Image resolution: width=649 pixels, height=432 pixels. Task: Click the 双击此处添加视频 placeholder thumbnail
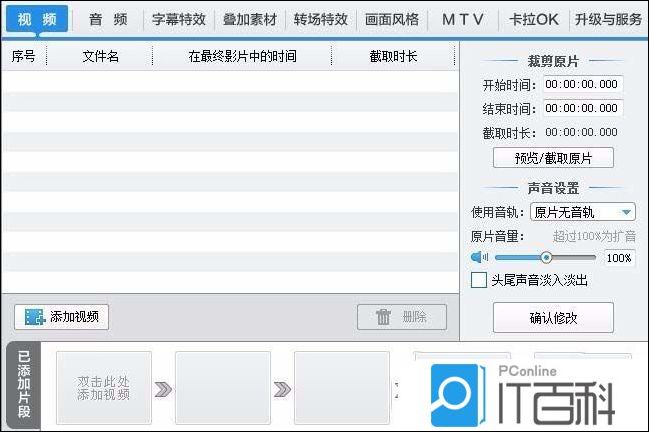tap(103, 388)
